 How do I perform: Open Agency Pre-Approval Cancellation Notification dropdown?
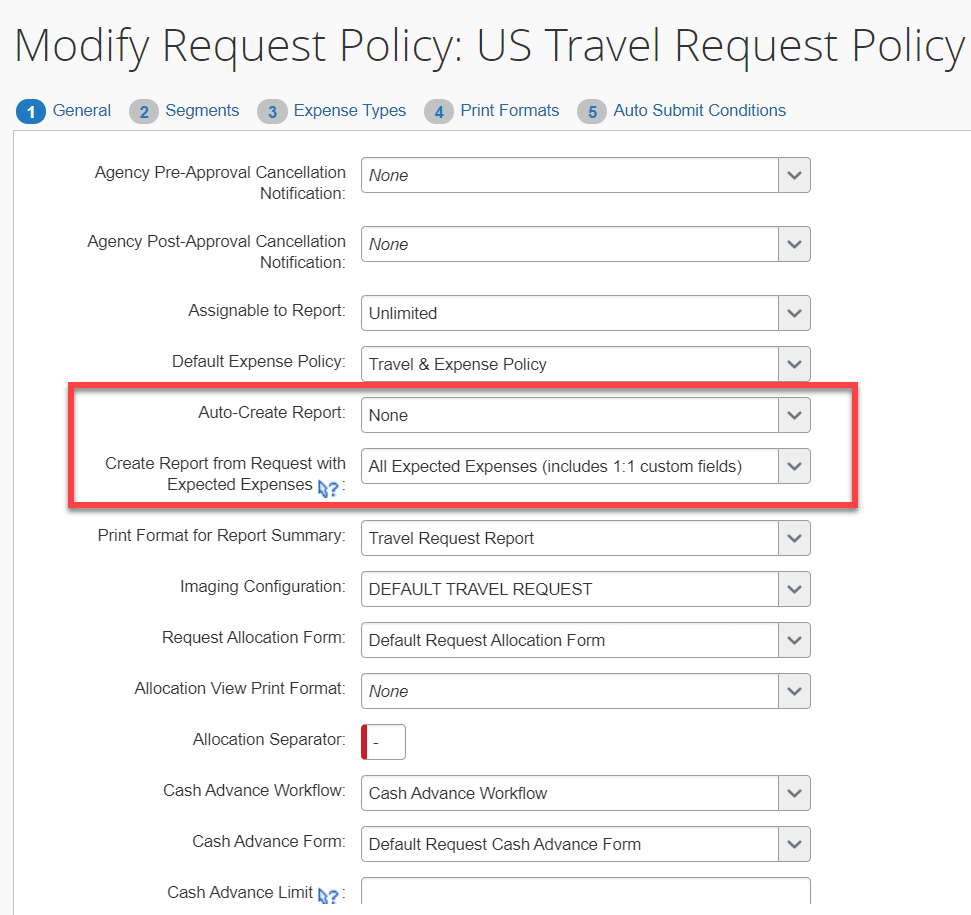794,175
